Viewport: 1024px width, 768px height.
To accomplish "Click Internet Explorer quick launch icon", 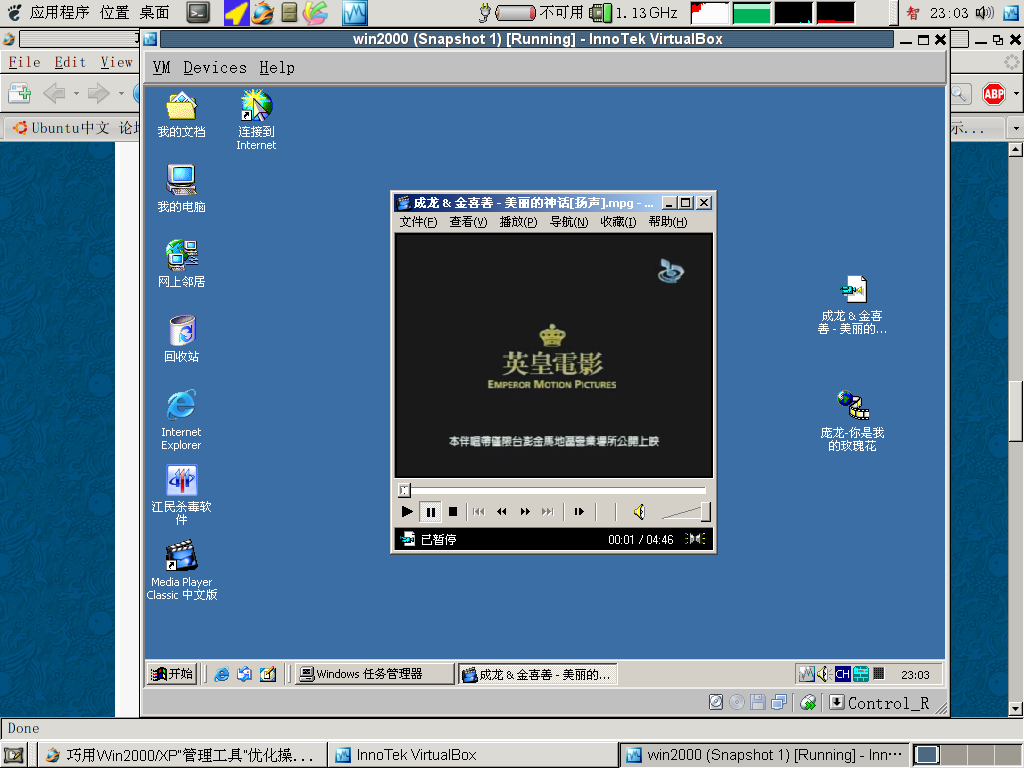I will (x=222, y=674).
